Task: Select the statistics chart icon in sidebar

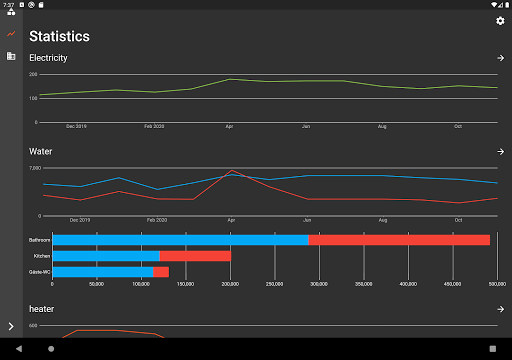Action: pyautogui.click(x=11, y=34)
